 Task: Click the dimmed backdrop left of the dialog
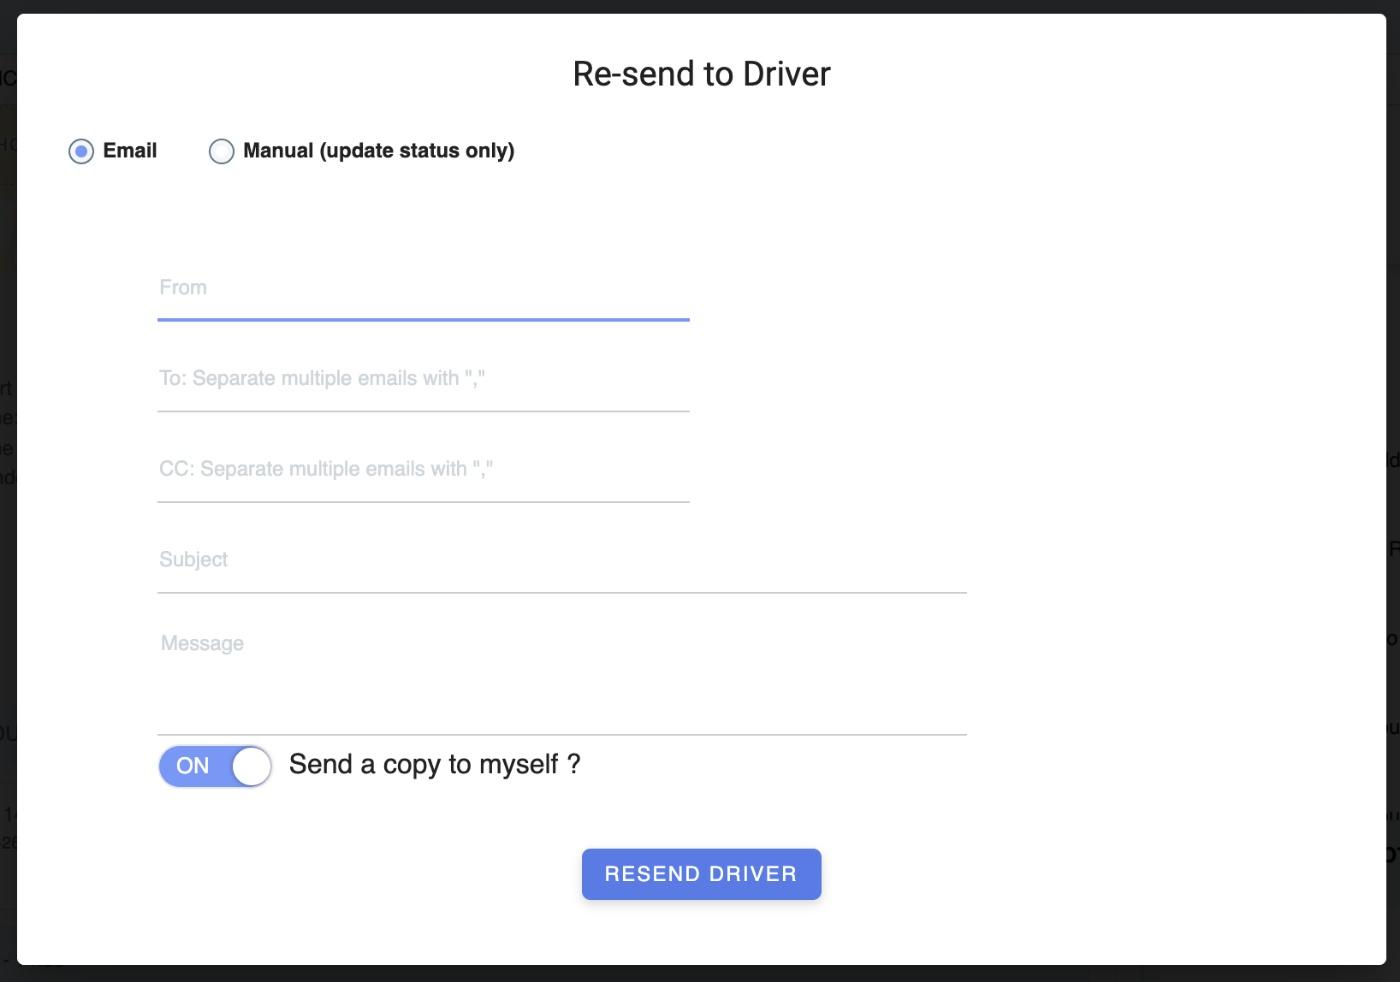click(x=8, y=500)
